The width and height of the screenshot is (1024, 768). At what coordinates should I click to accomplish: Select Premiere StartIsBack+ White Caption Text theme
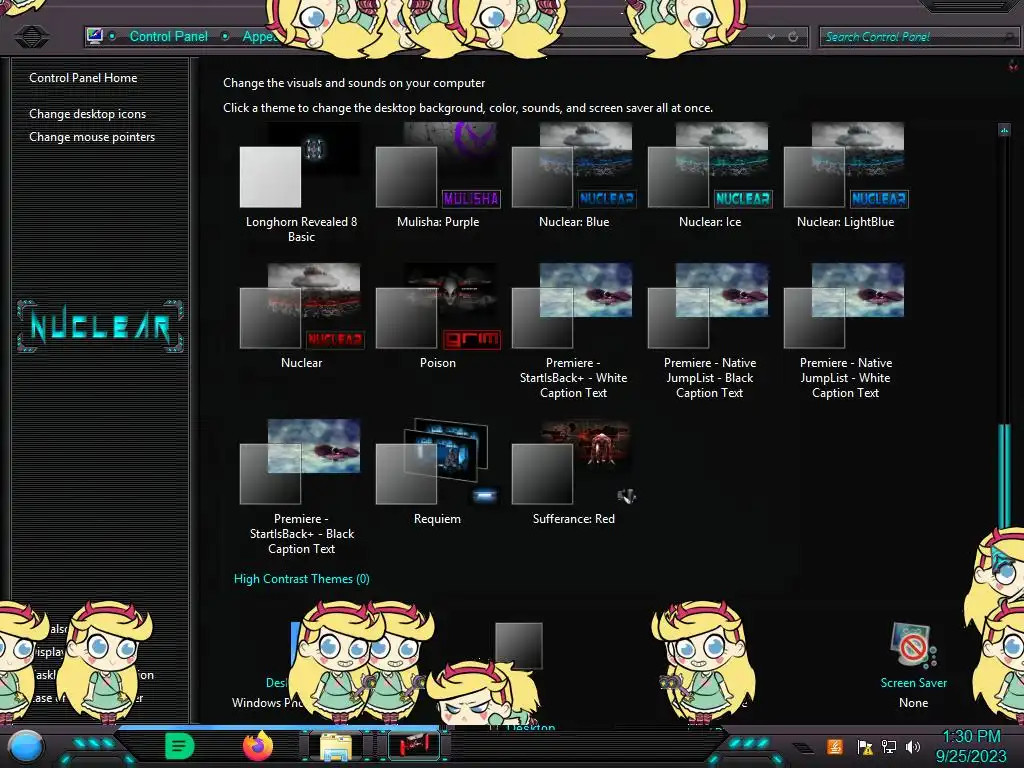pyautogui.click(x=573, y=332)
